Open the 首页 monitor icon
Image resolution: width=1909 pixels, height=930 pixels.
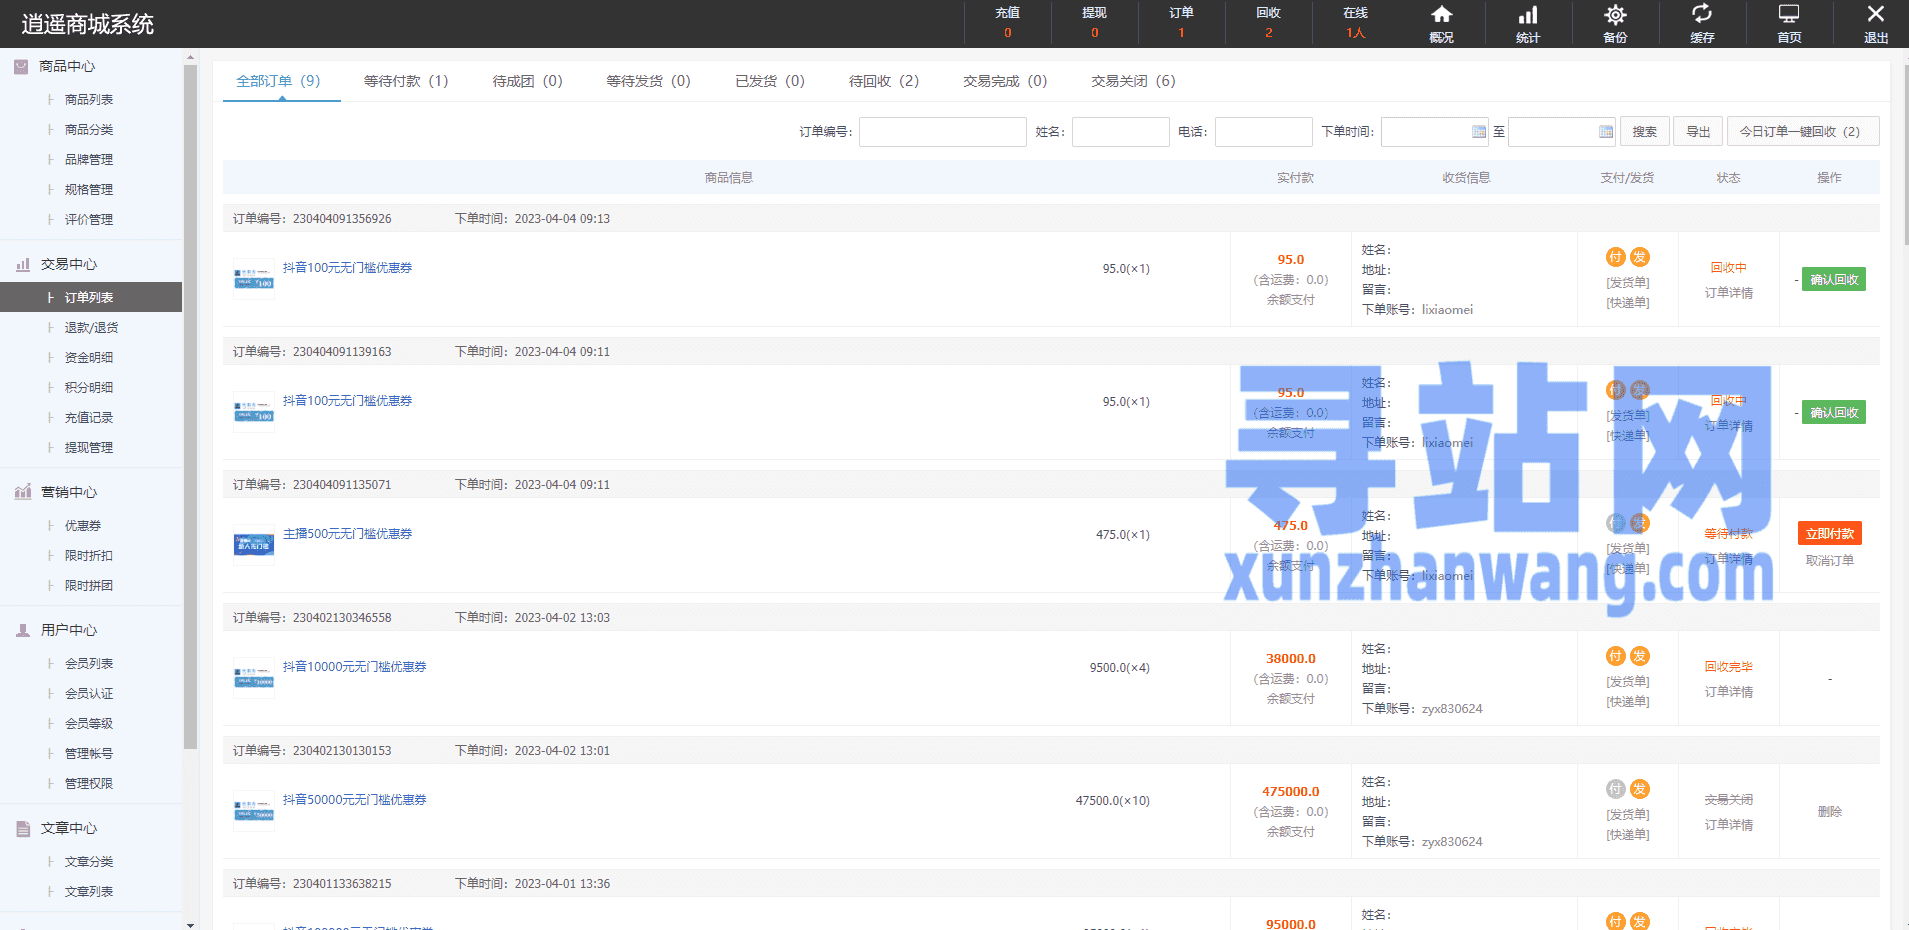point(1789,14)
